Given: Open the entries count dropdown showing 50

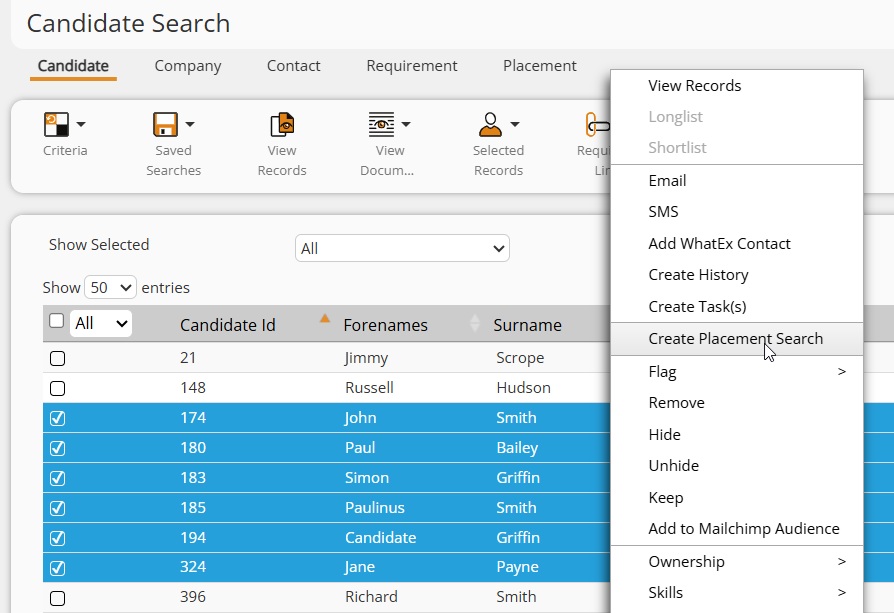Looking at the screenshot, I should (111, 288).
